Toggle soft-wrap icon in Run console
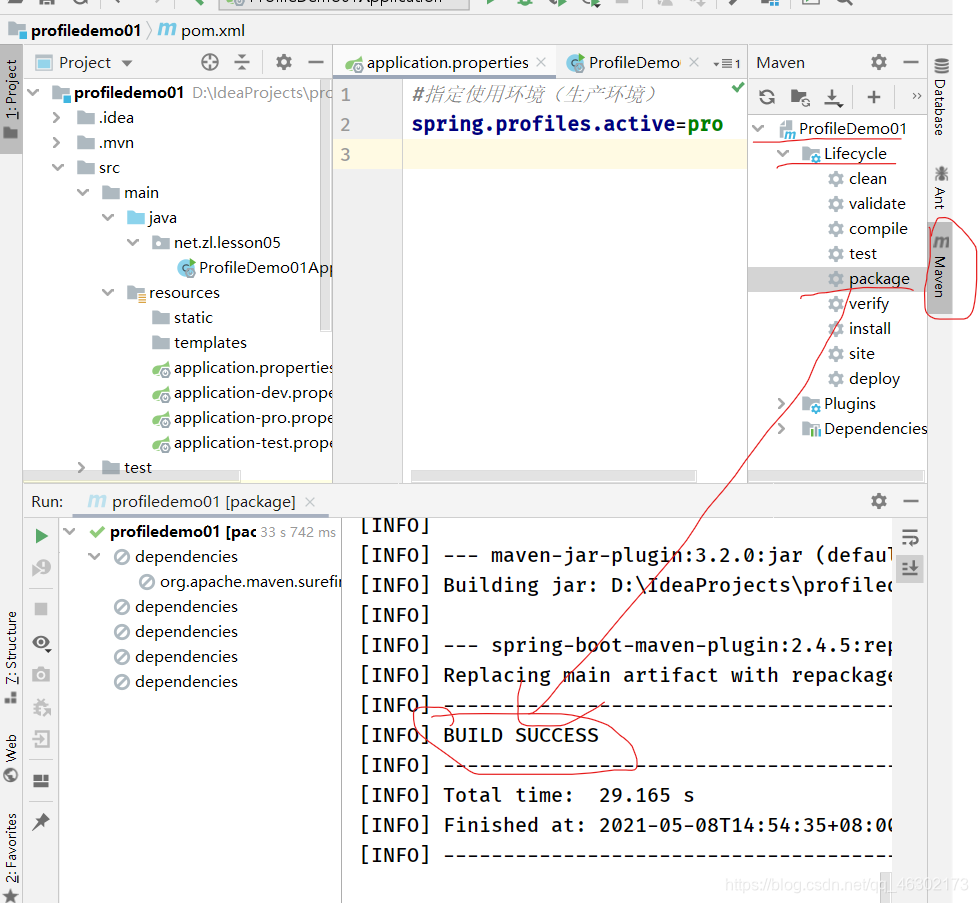 pos(910,537)
